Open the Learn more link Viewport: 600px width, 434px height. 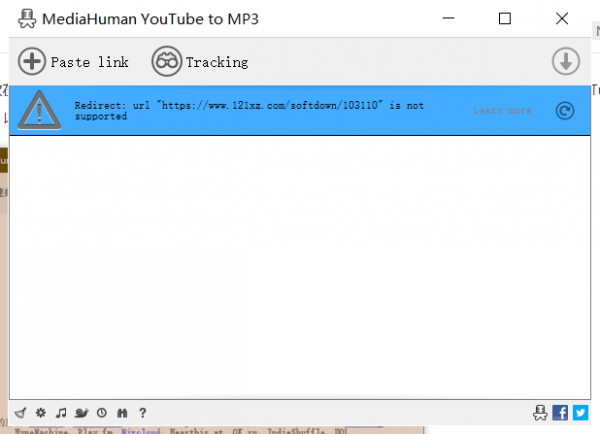(502, 111)
